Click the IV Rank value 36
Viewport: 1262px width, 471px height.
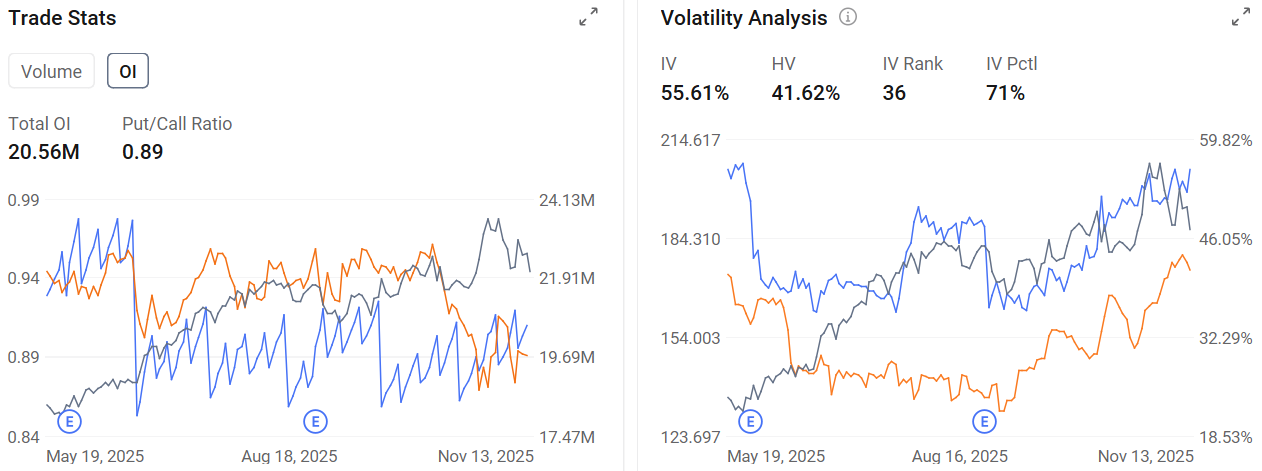point(894,93)
